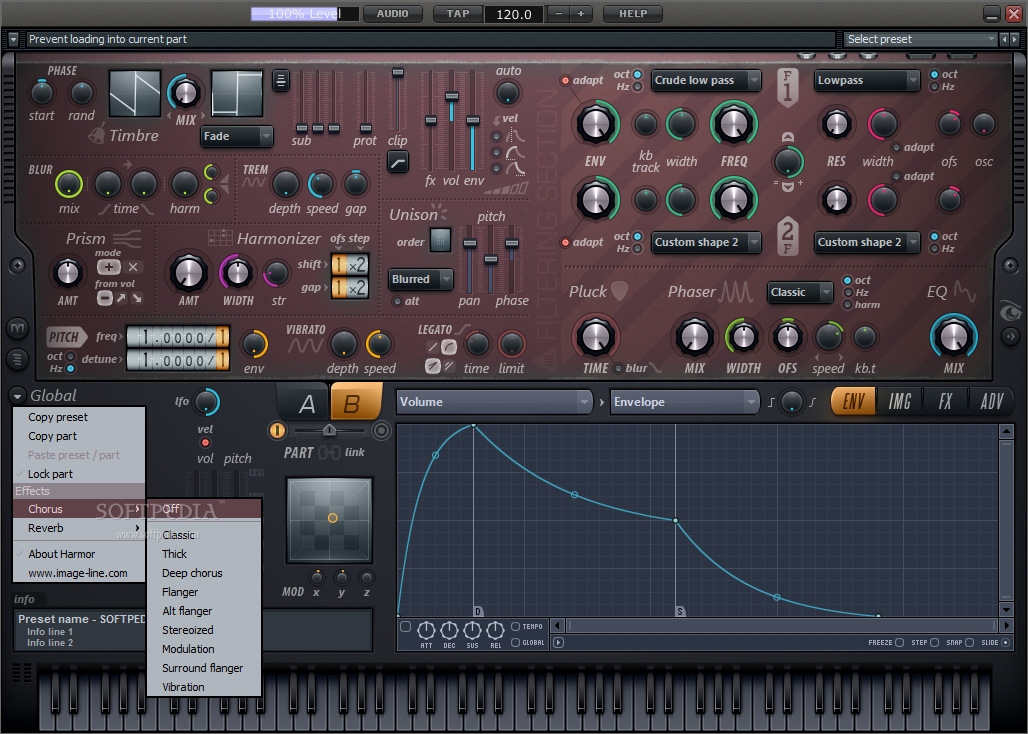Click the Prism X mode icon
The height and width of the screenshot is (734, 1028).
133,267
